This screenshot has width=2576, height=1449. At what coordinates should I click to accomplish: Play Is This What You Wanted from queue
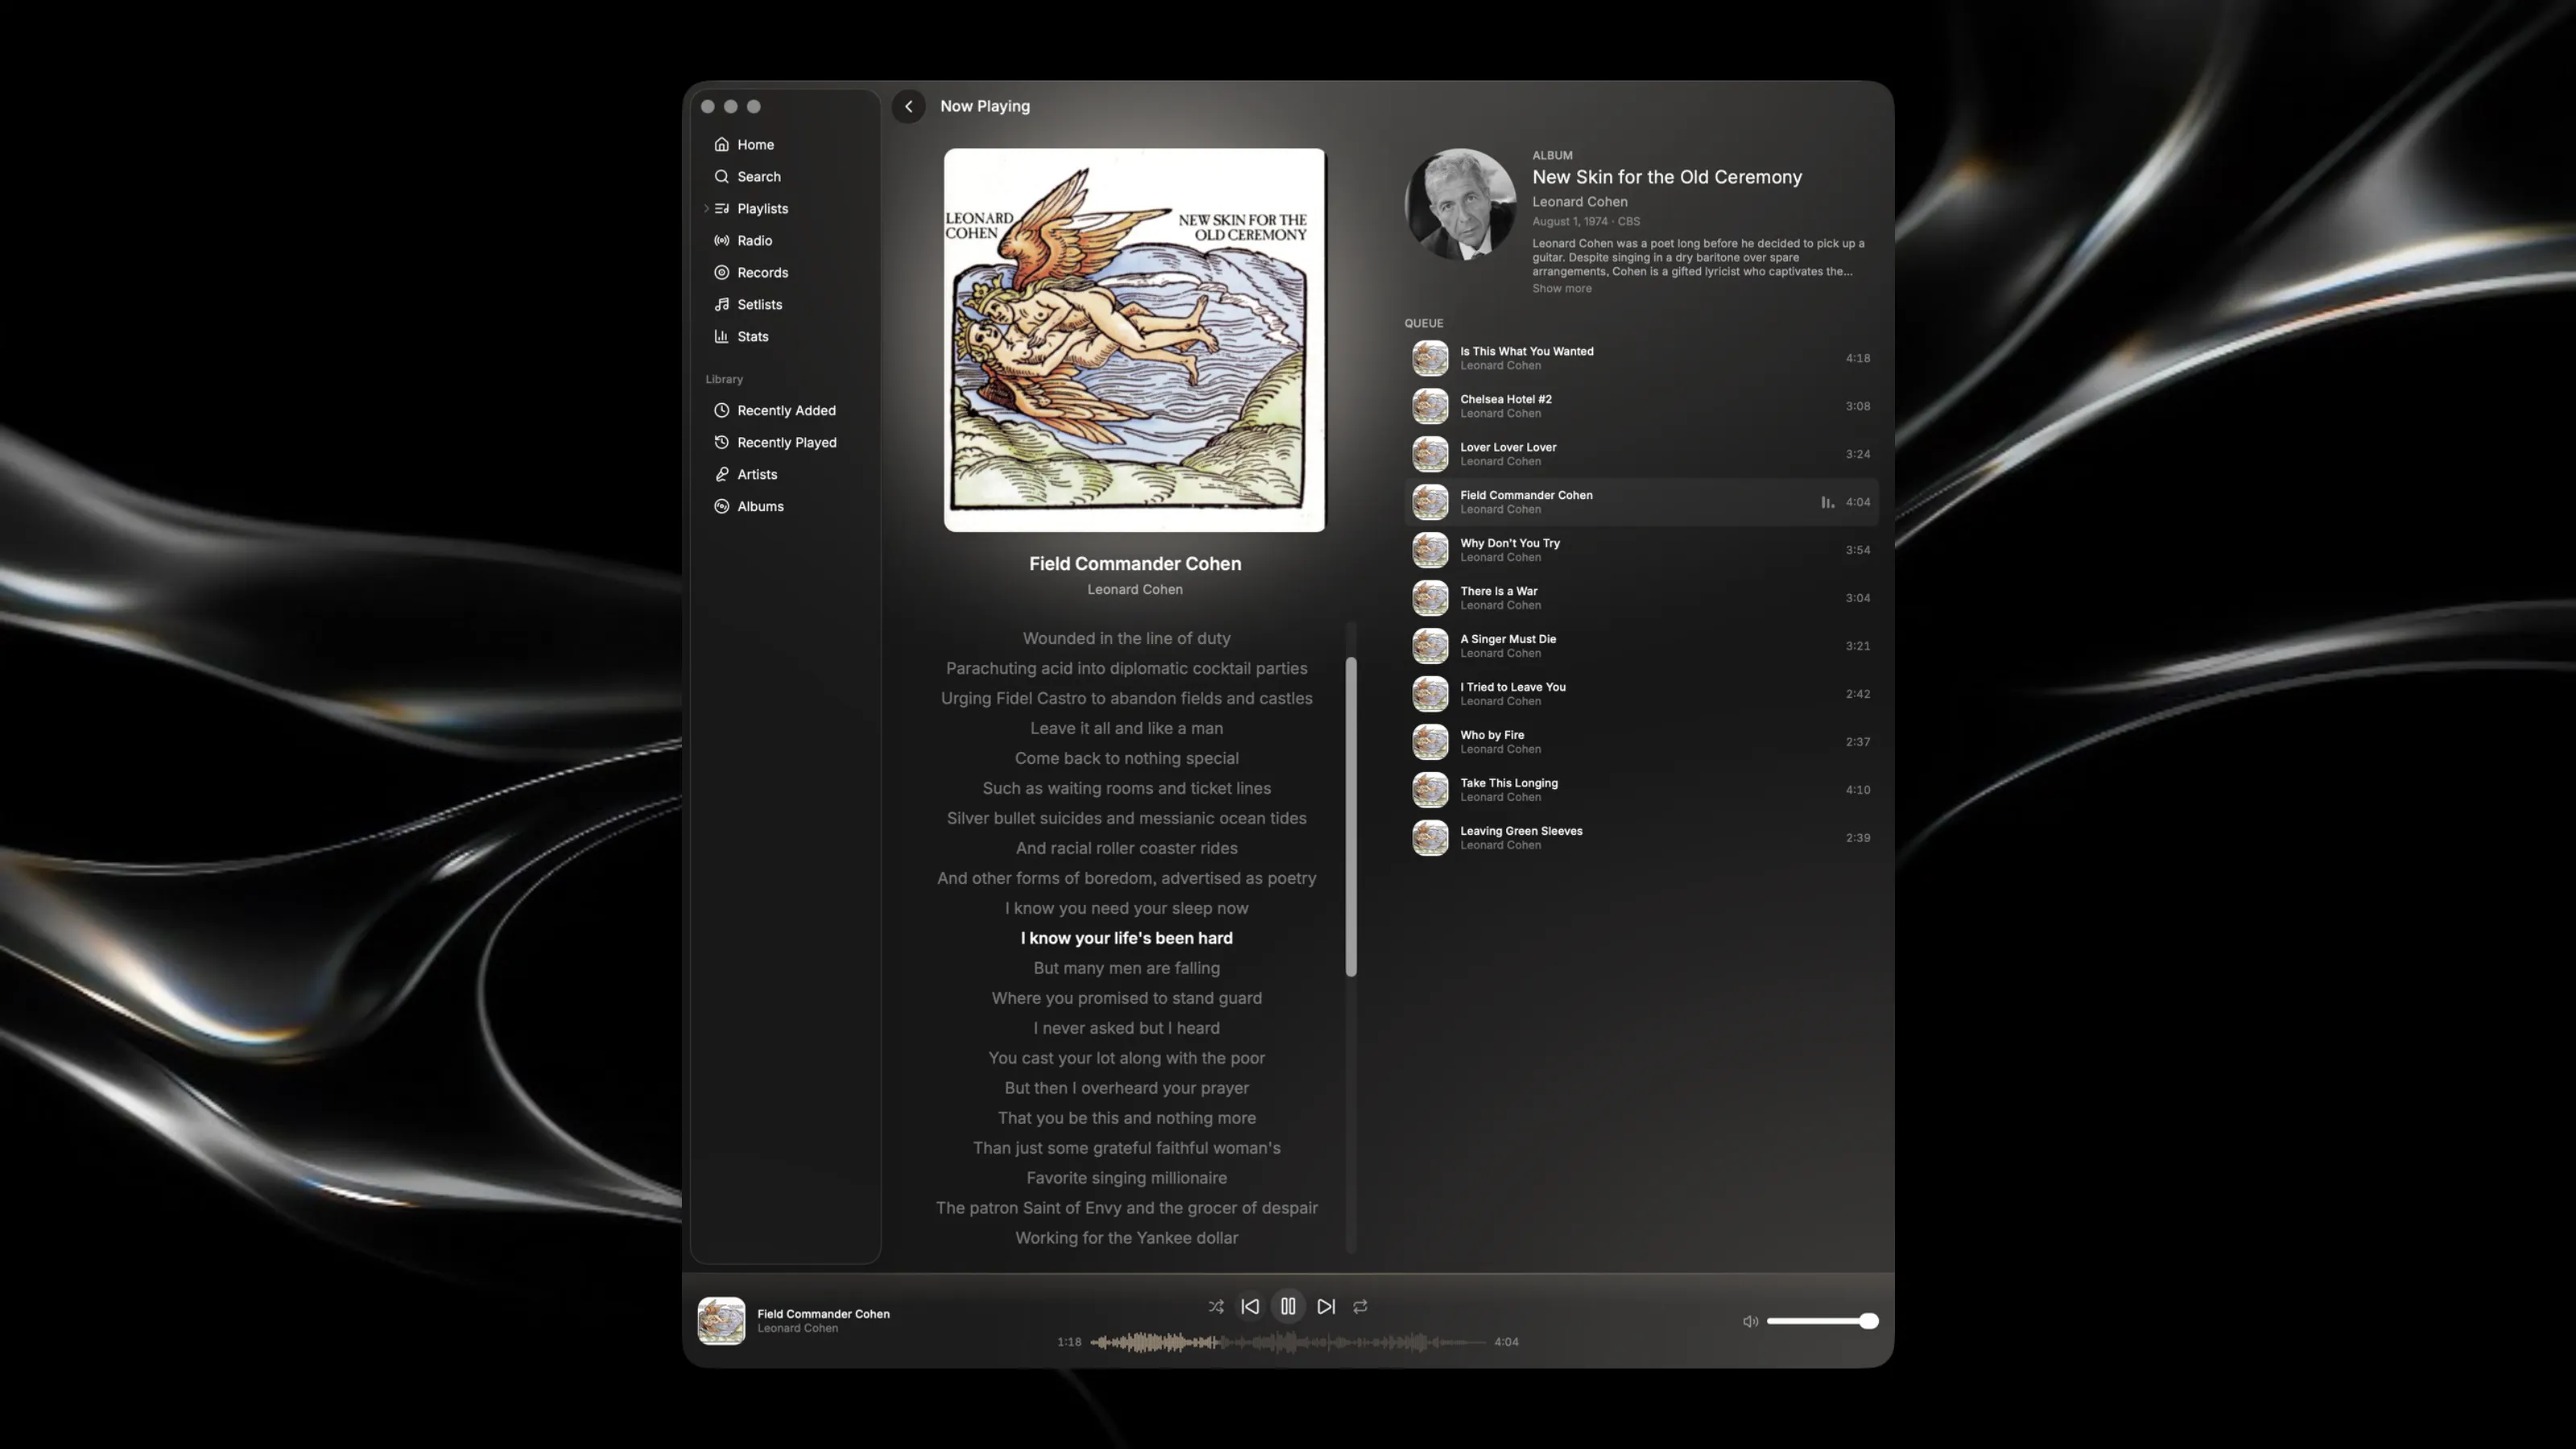[1641, 358]
